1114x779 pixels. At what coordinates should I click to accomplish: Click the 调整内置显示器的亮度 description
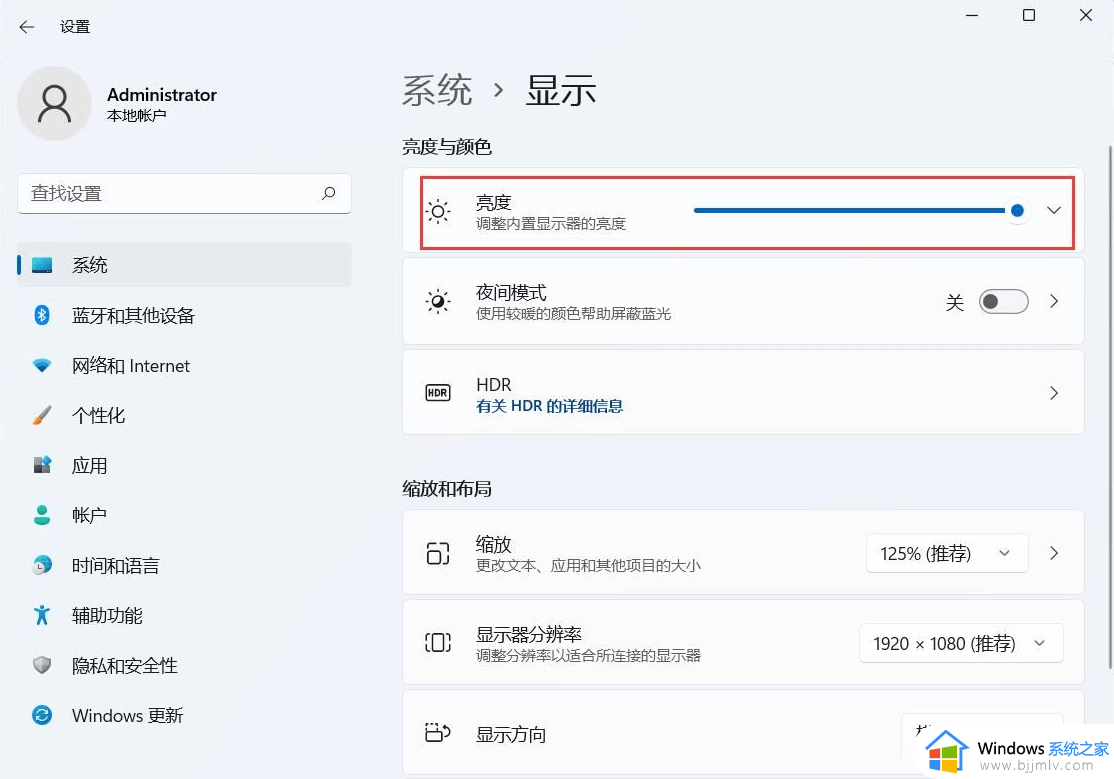551,224
